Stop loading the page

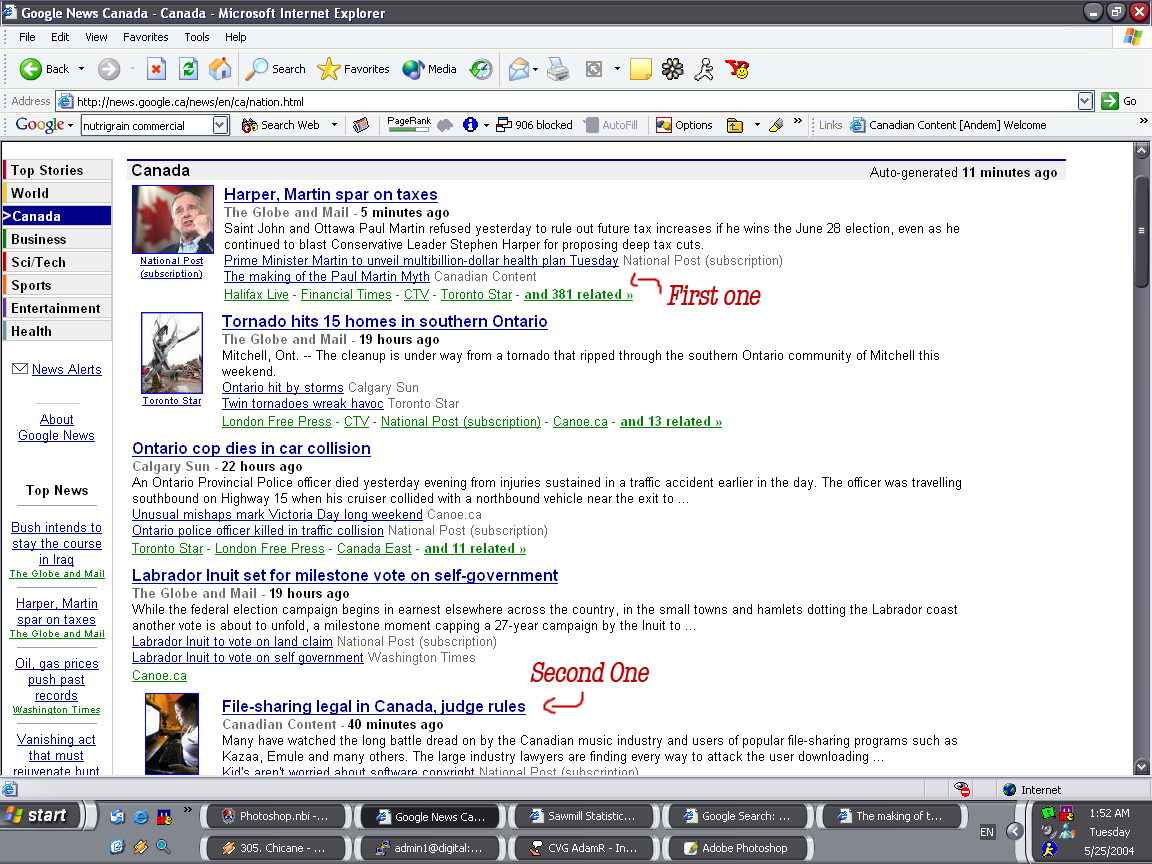[x=156, y=69]
